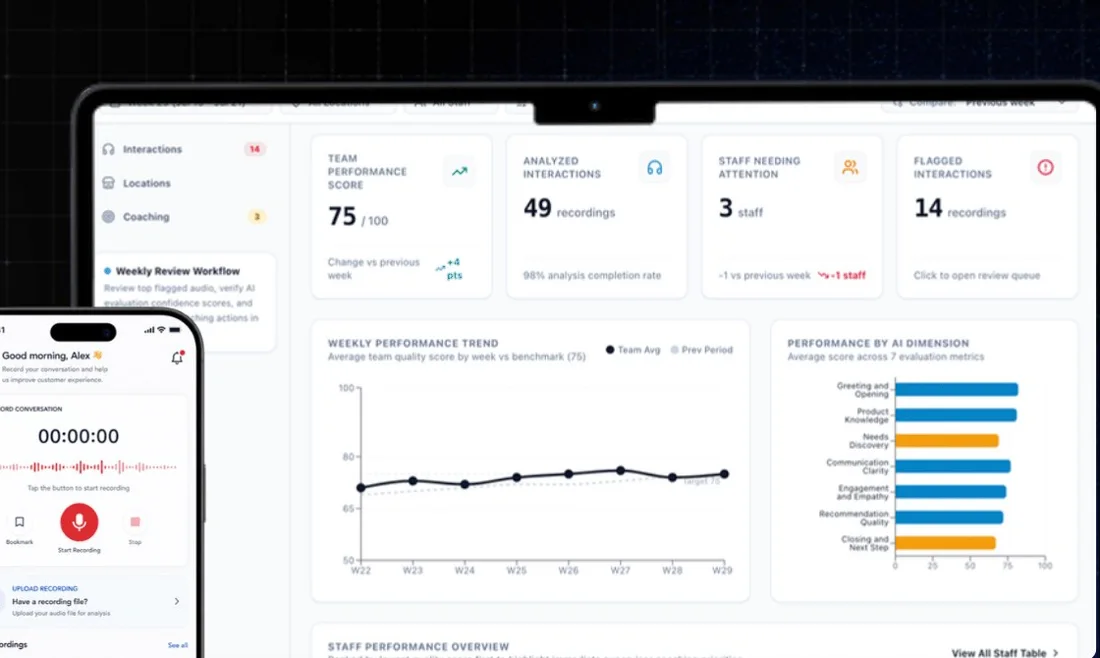Click the Weekly Performance Trend heading

[x=413, y=343]
